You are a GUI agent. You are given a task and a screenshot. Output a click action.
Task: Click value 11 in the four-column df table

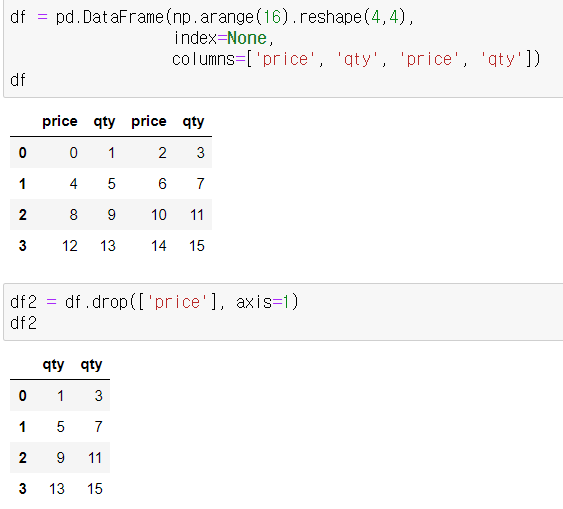coord(197,215)
